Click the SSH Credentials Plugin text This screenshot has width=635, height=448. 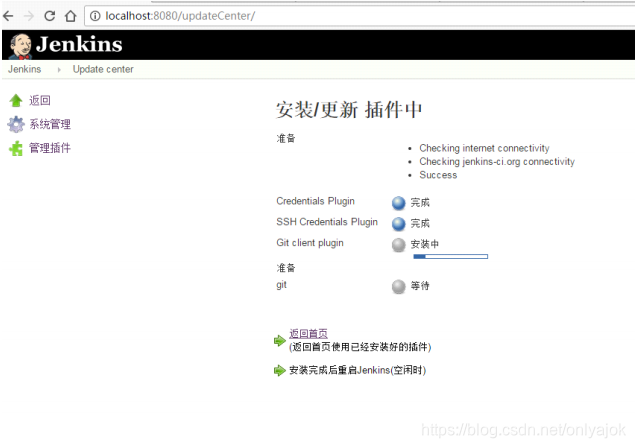click(x=327, y=222)
